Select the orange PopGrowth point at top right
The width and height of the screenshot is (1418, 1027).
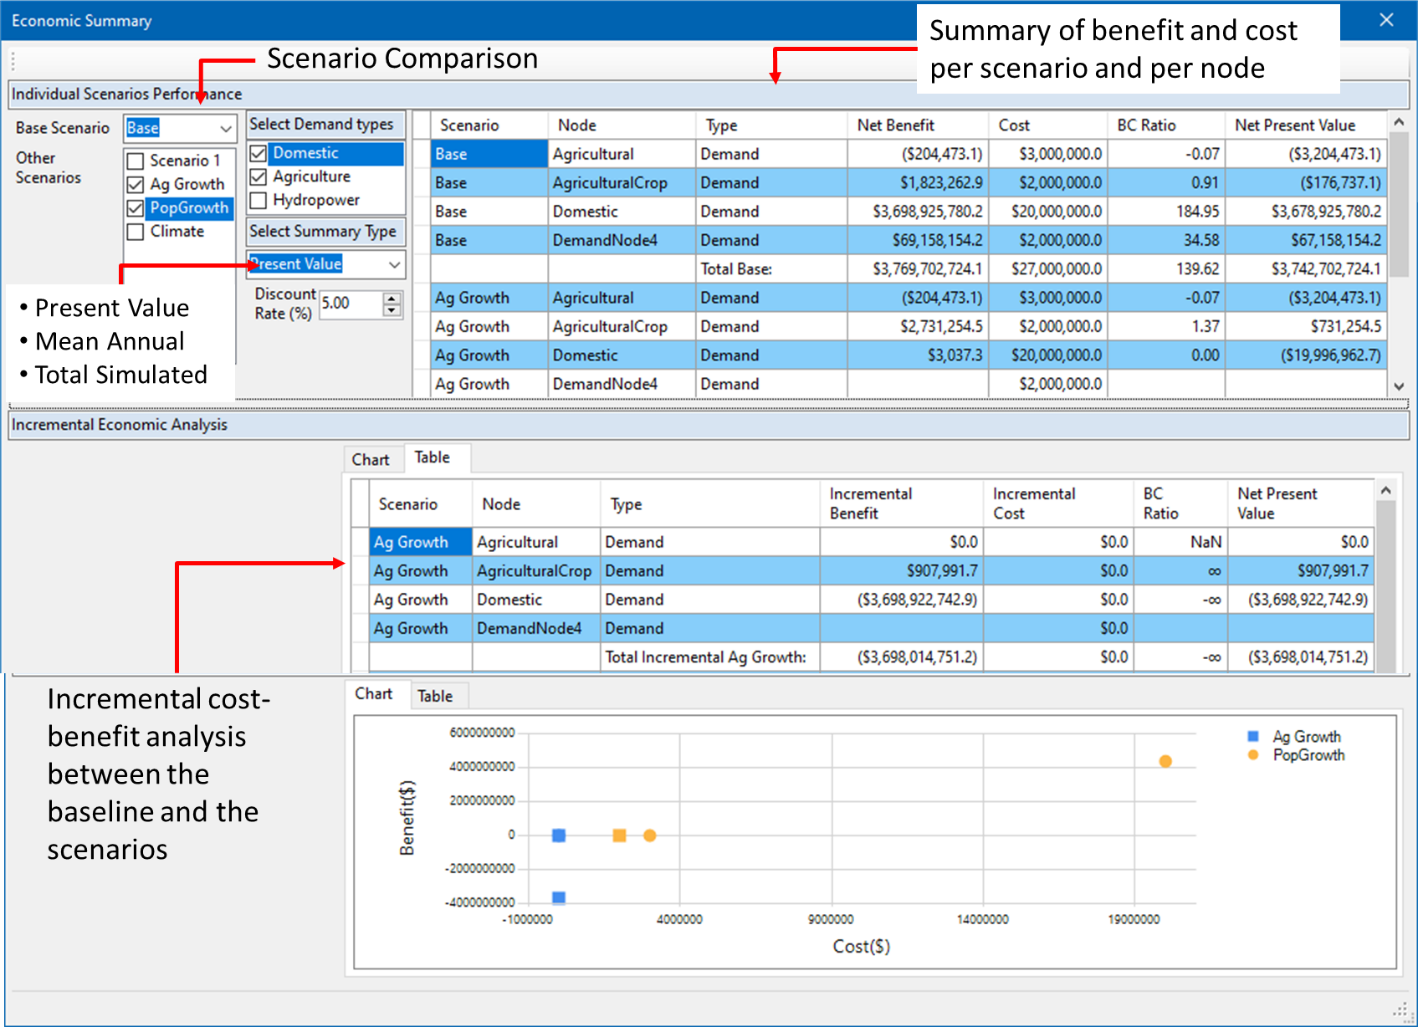click(1165, 762)
